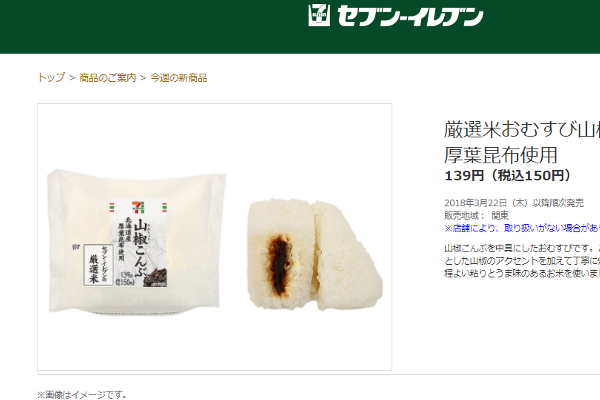Click the 7 logo on package label

pos(138,207)
